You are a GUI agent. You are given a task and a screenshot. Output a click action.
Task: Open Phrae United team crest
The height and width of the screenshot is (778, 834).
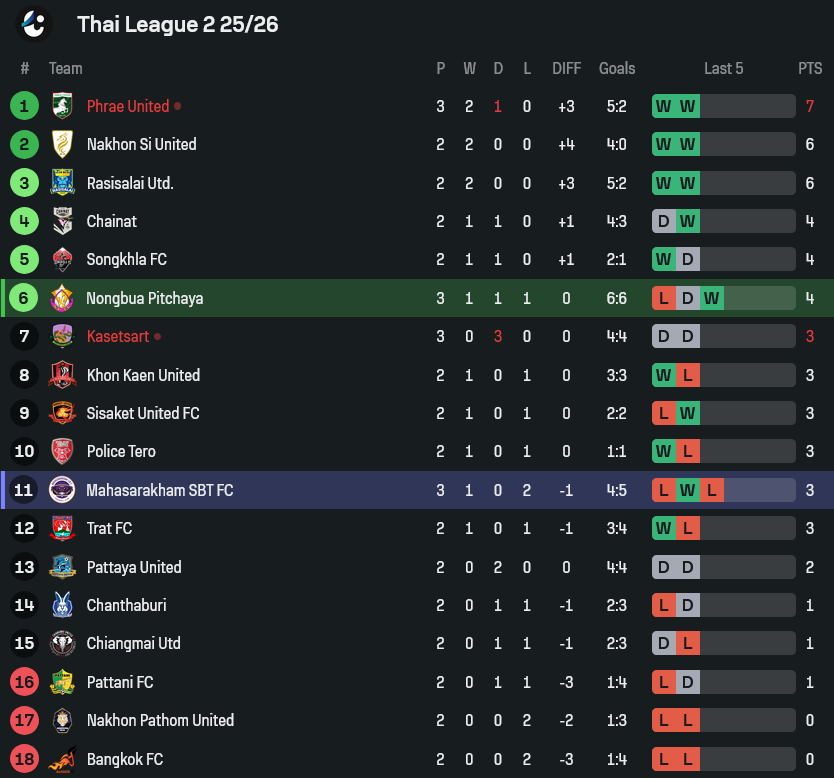62,106
